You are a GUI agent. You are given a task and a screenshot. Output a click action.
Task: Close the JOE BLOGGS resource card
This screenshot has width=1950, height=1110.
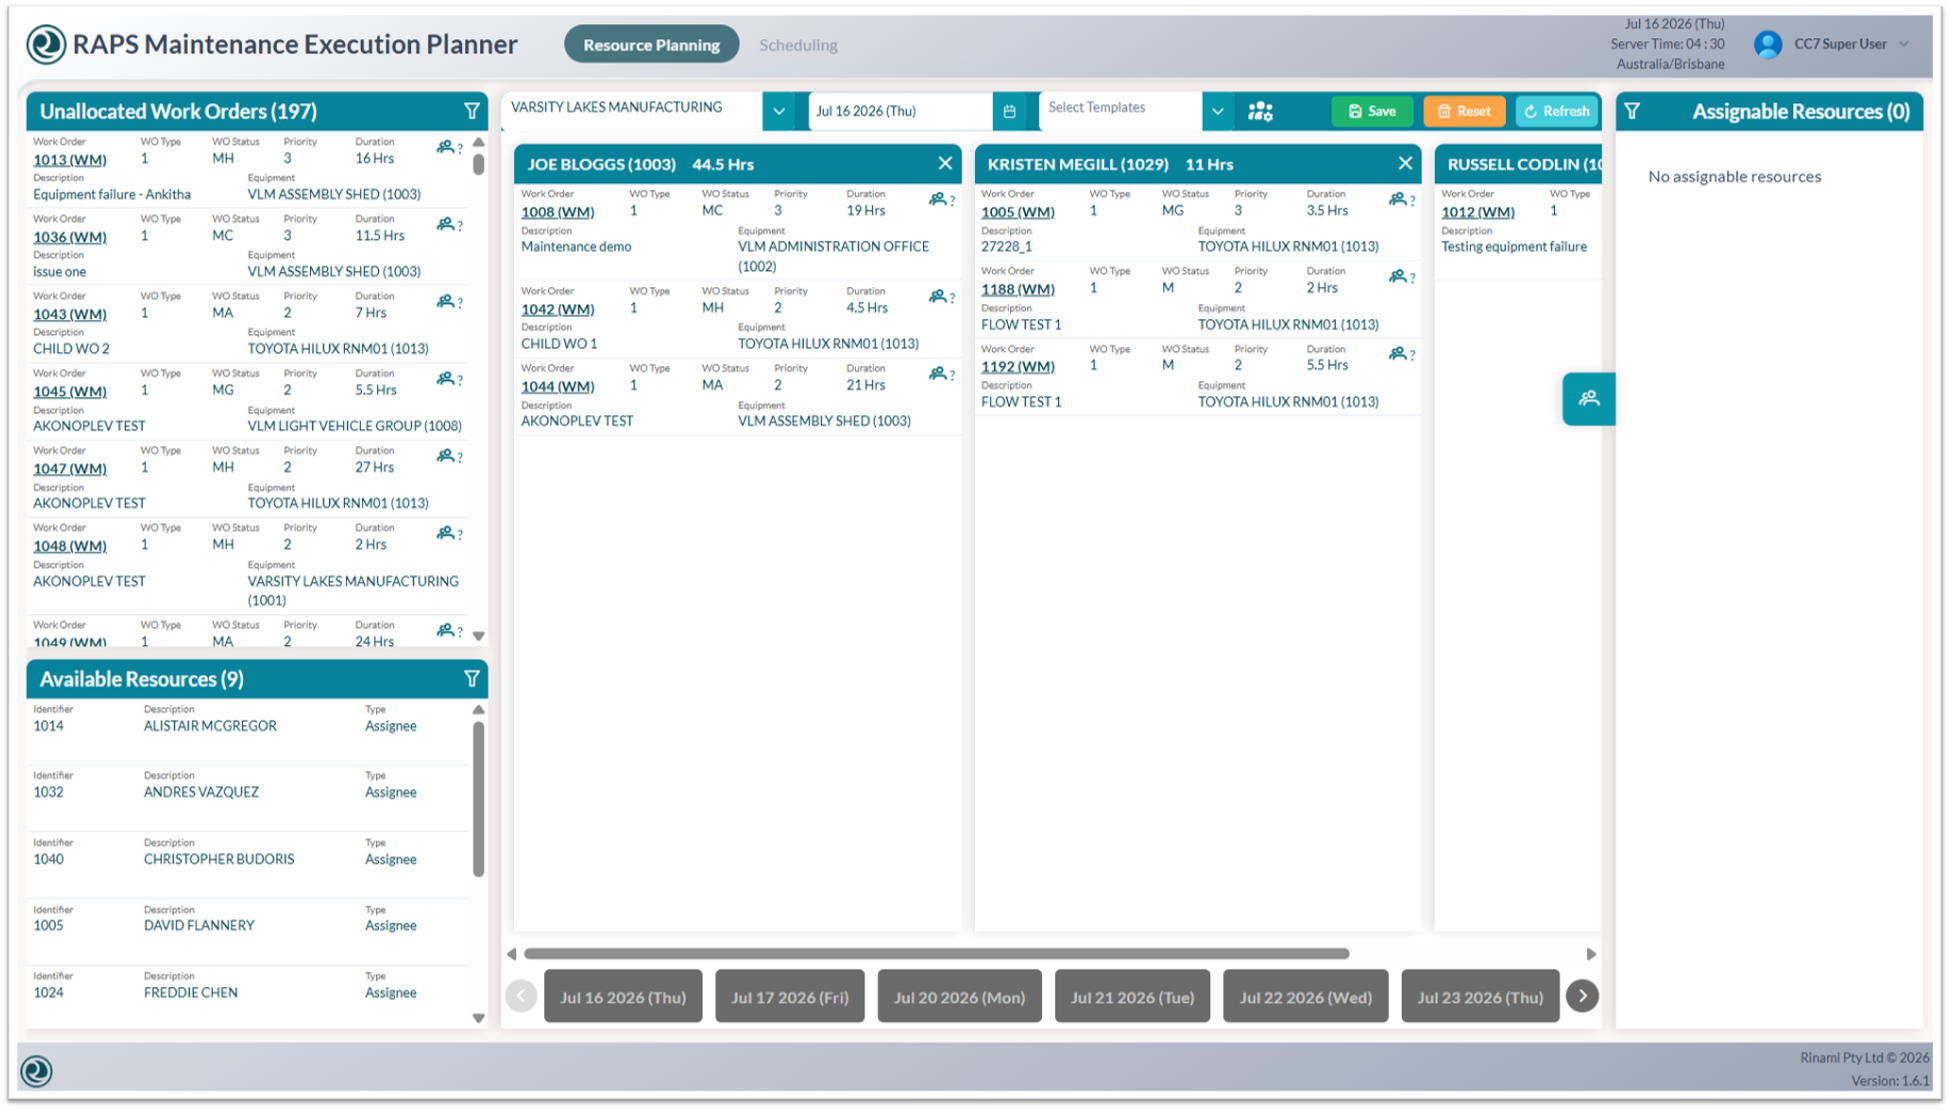pyautogui.click(x=945, y=163)
